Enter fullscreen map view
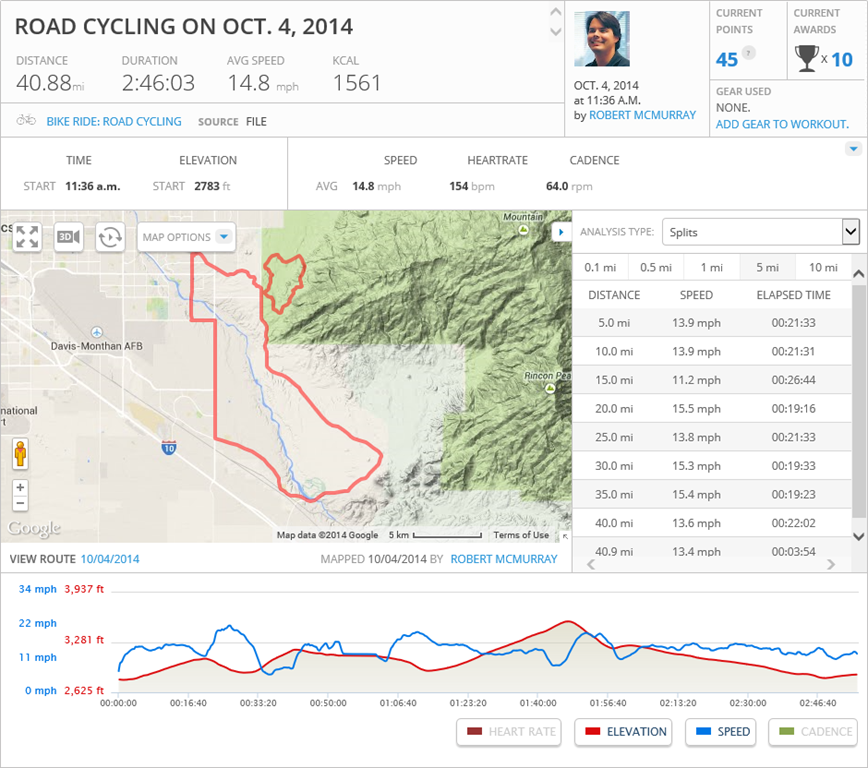 [x=27, y=237]
